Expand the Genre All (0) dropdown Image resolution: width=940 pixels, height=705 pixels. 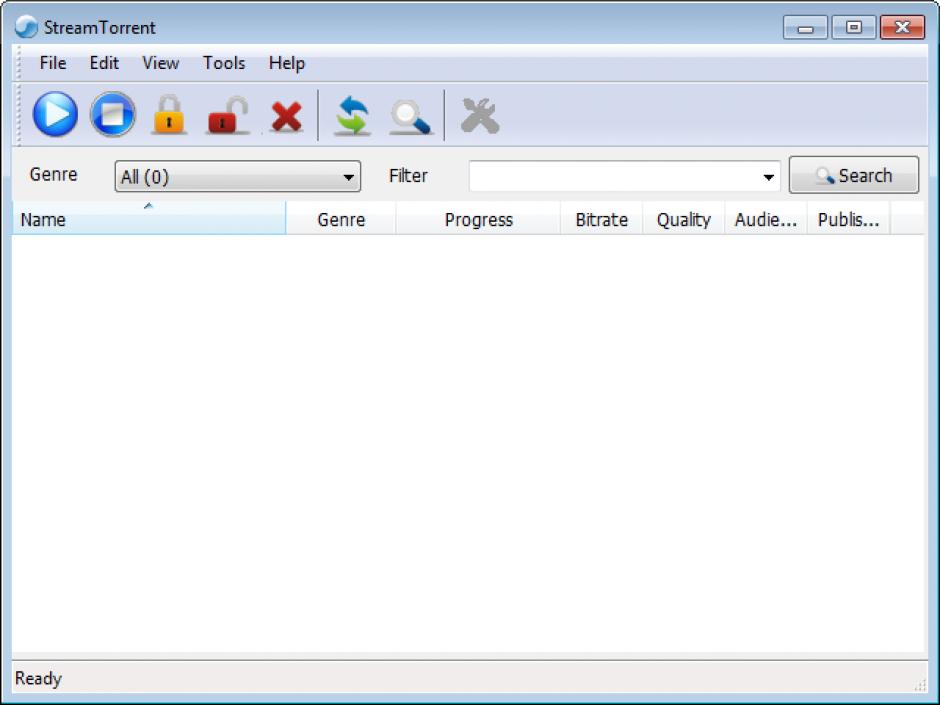click(238, 176)
